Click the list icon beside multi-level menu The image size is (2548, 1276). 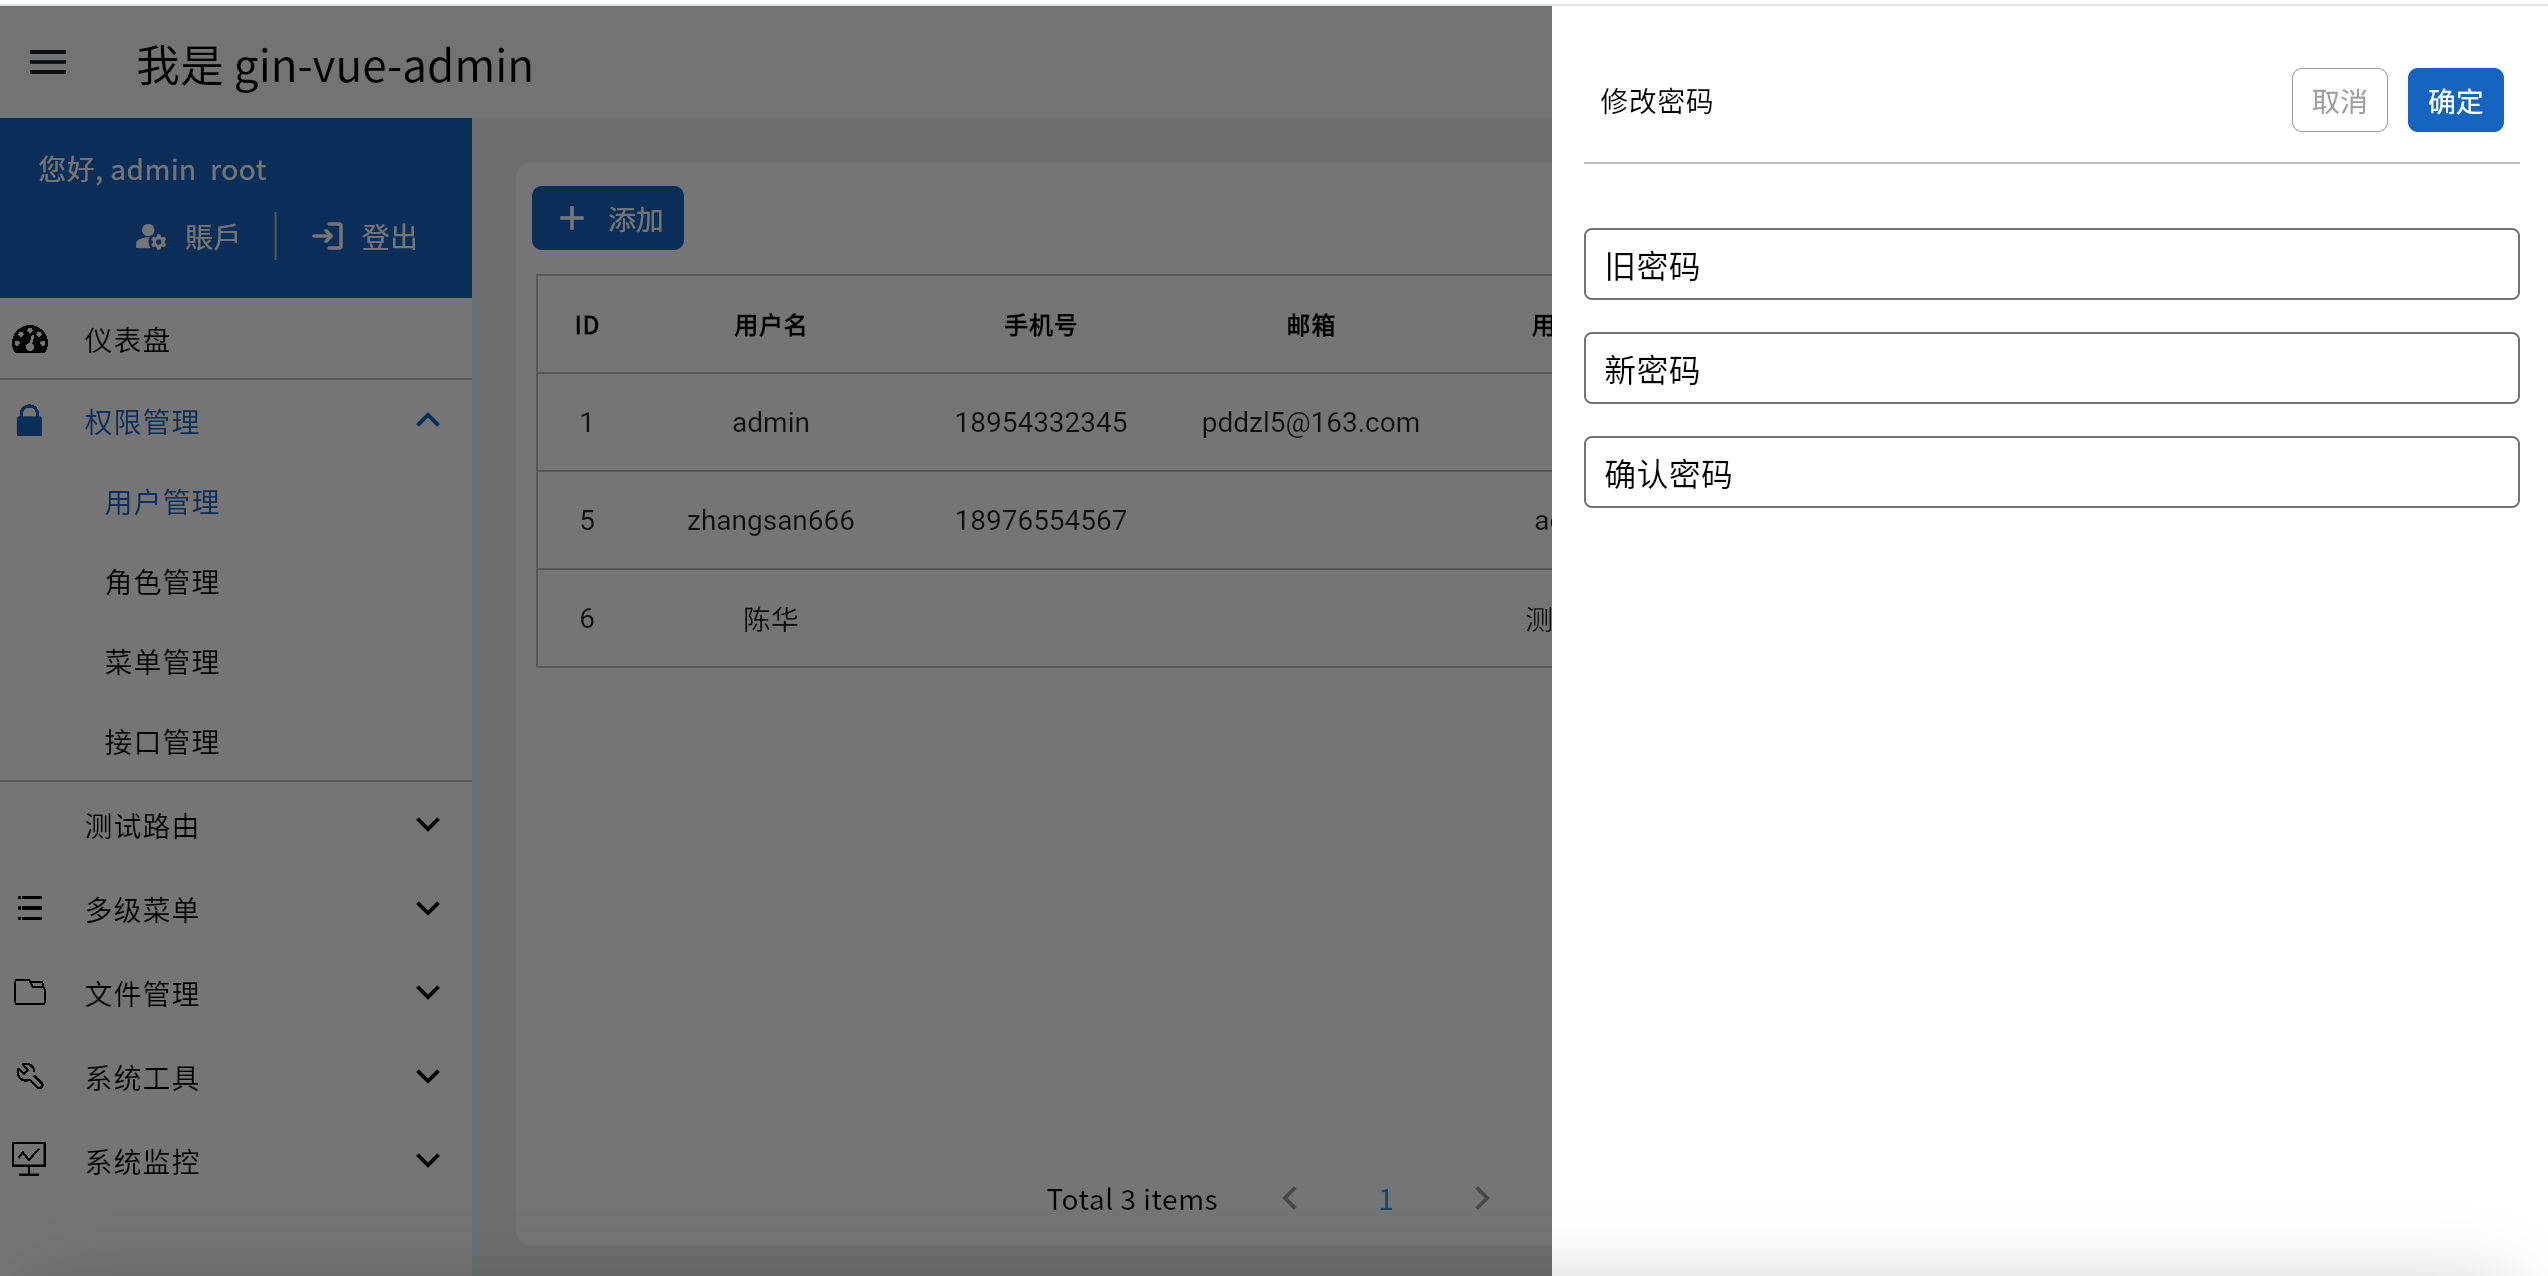pos(30,908)
